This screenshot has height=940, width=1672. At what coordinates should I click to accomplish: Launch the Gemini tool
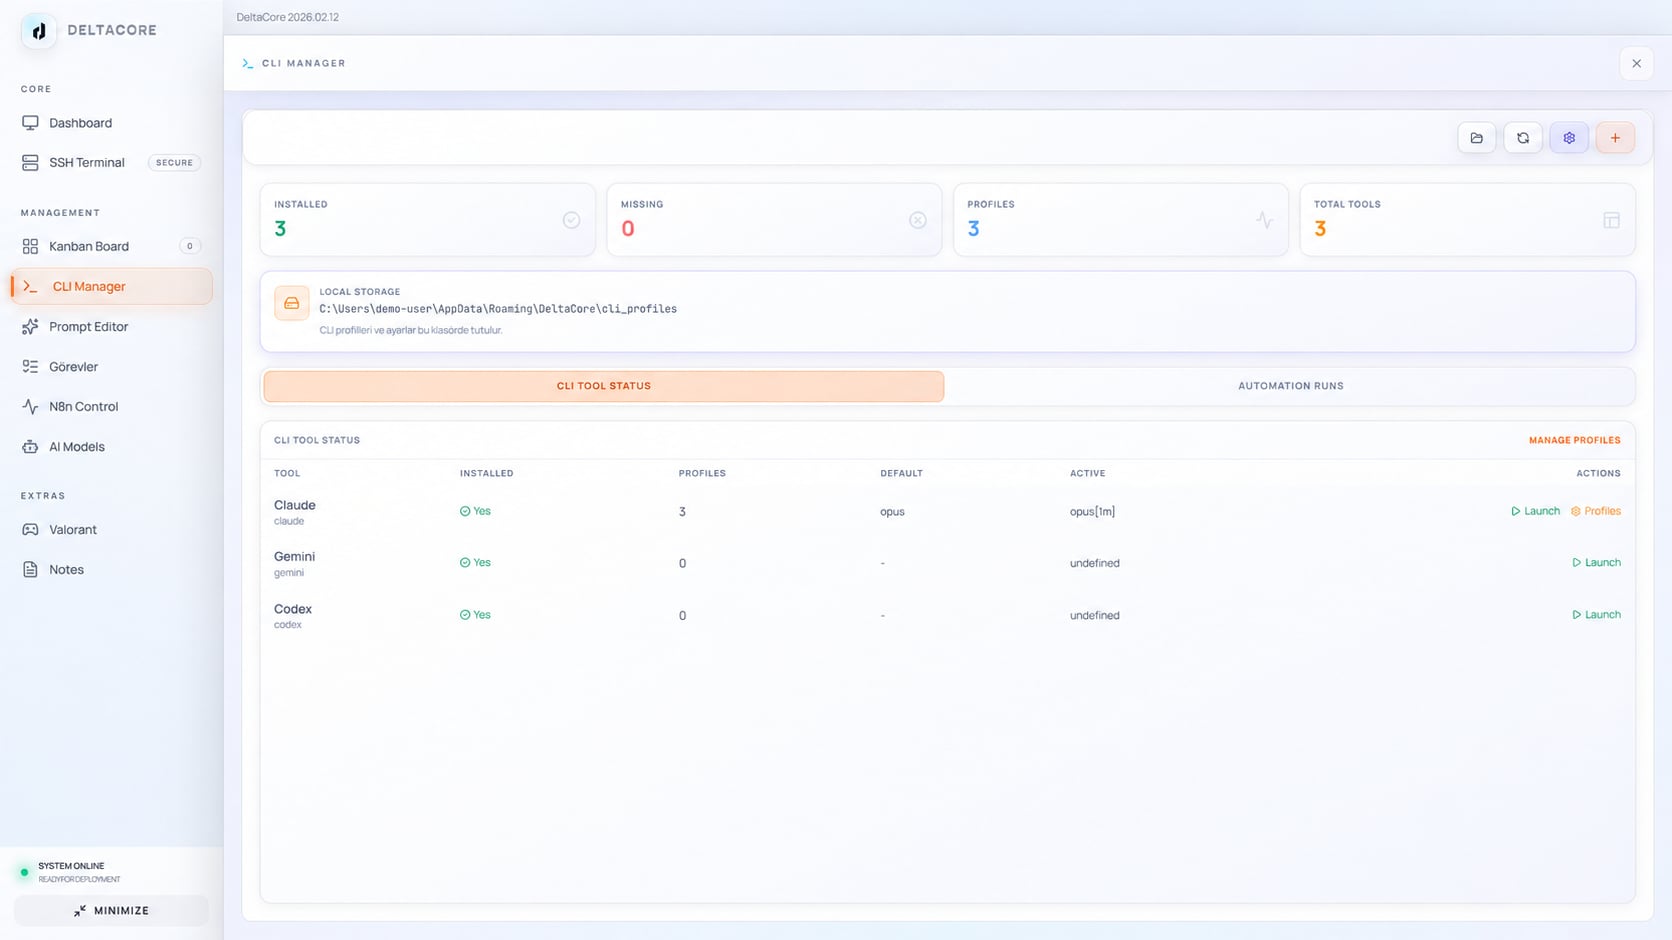(1596, 563)
